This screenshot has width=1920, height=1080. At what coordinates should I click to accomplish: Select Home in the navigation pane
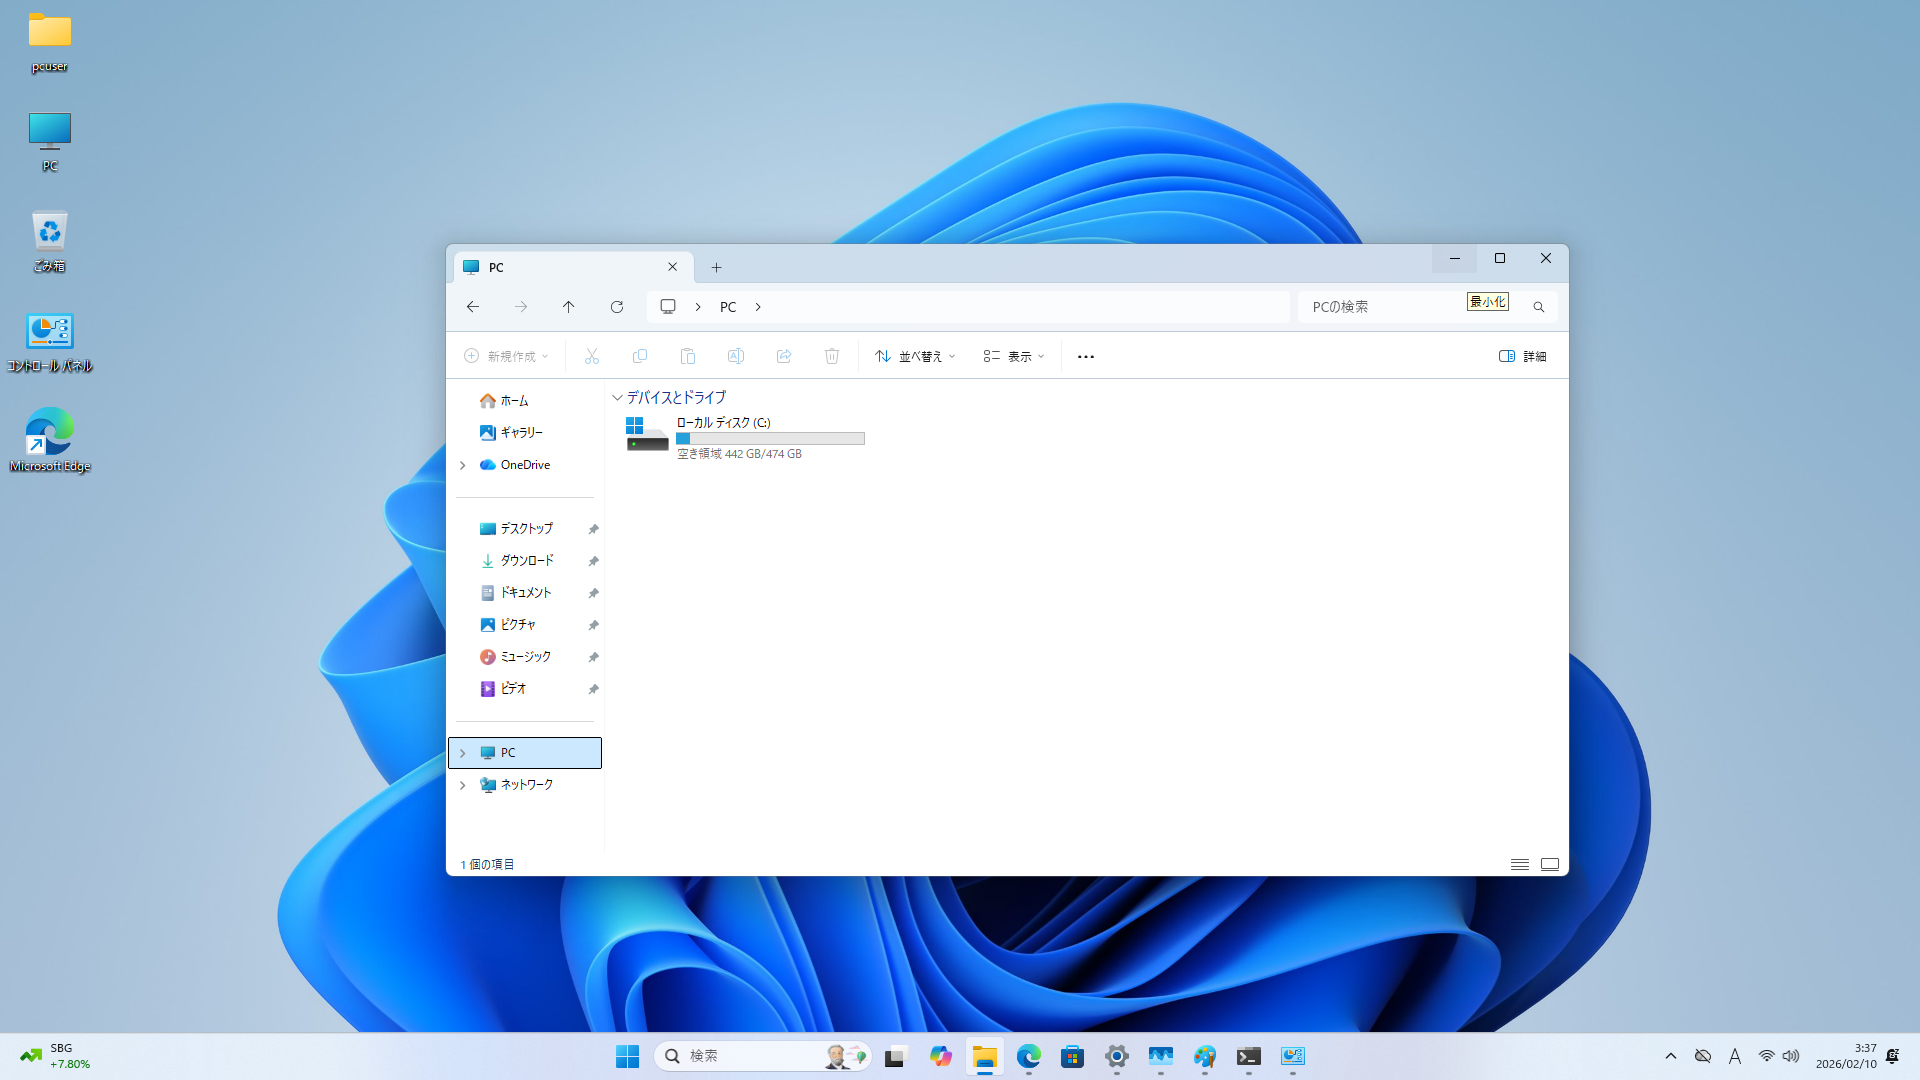[514, 400]
